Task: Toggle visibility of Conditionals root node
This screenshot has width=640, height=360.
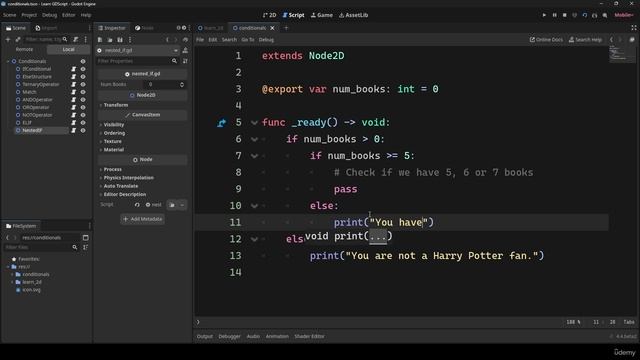Action: (83, 61)
